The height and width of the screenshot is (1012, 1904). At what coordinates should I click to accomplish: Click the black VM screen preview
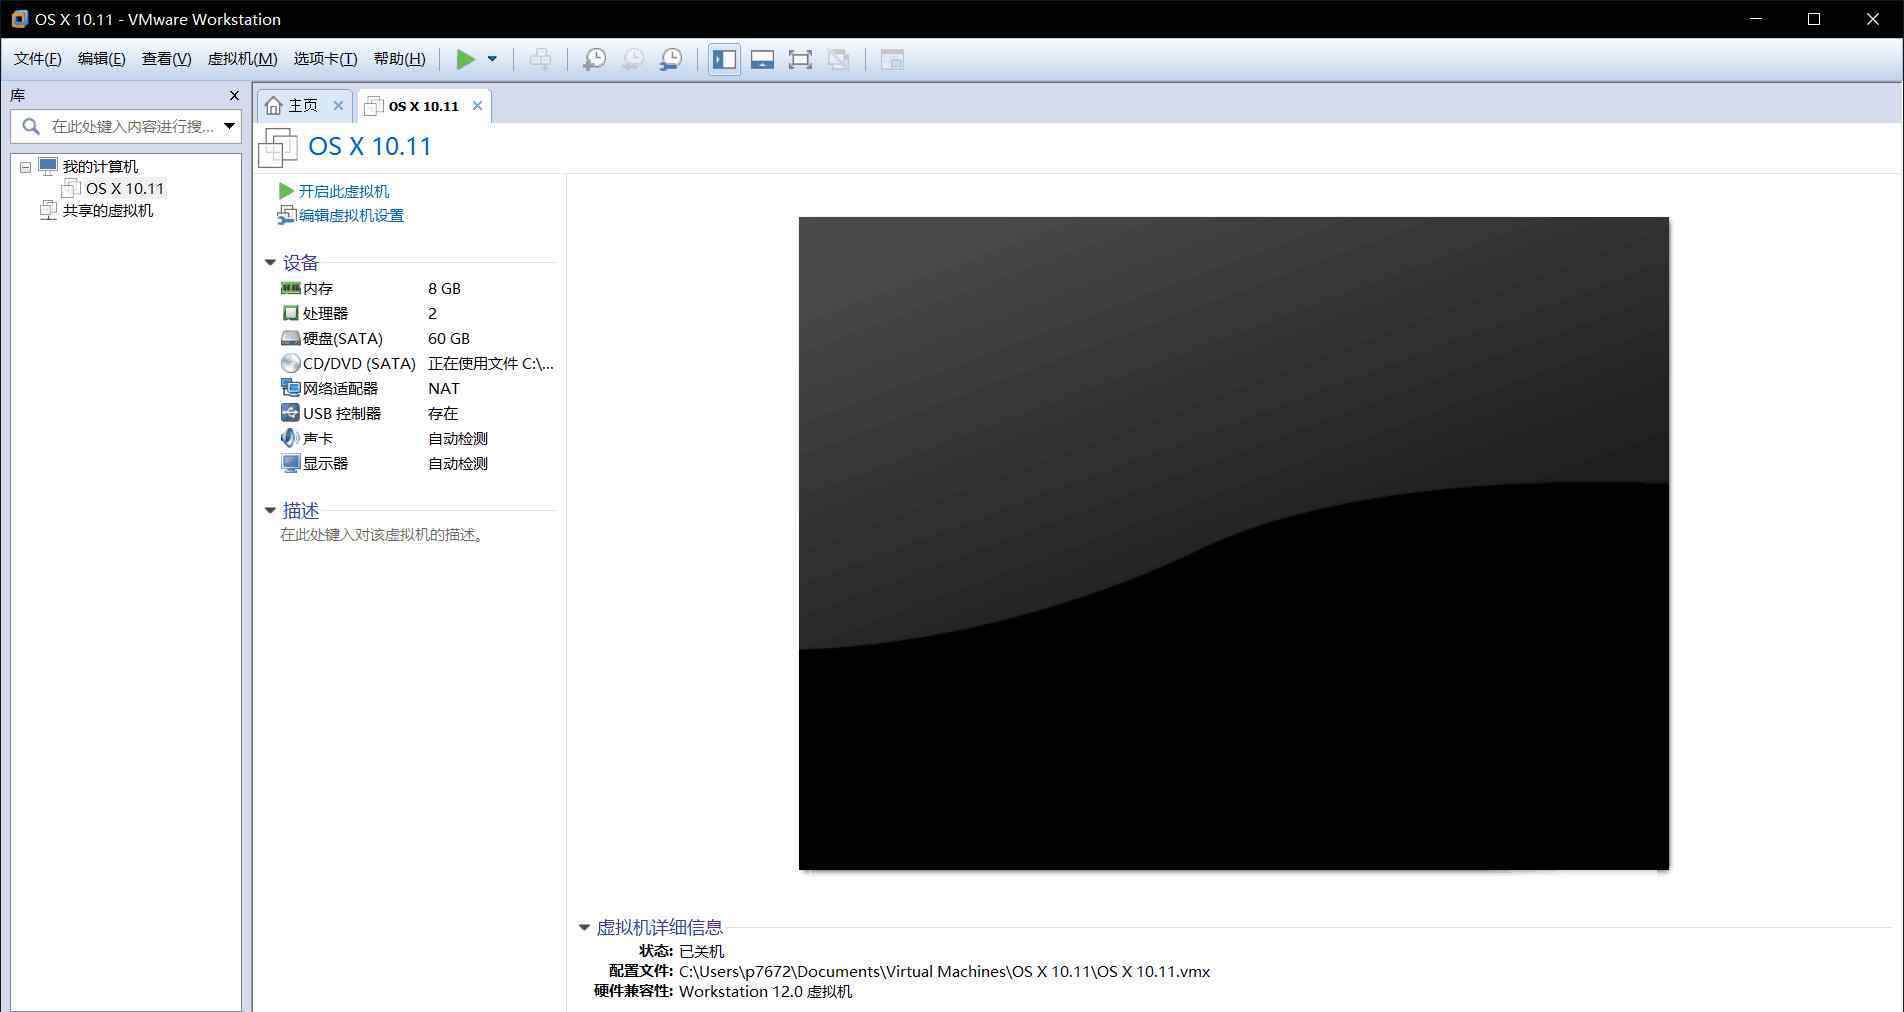[x=1233, y=543]
